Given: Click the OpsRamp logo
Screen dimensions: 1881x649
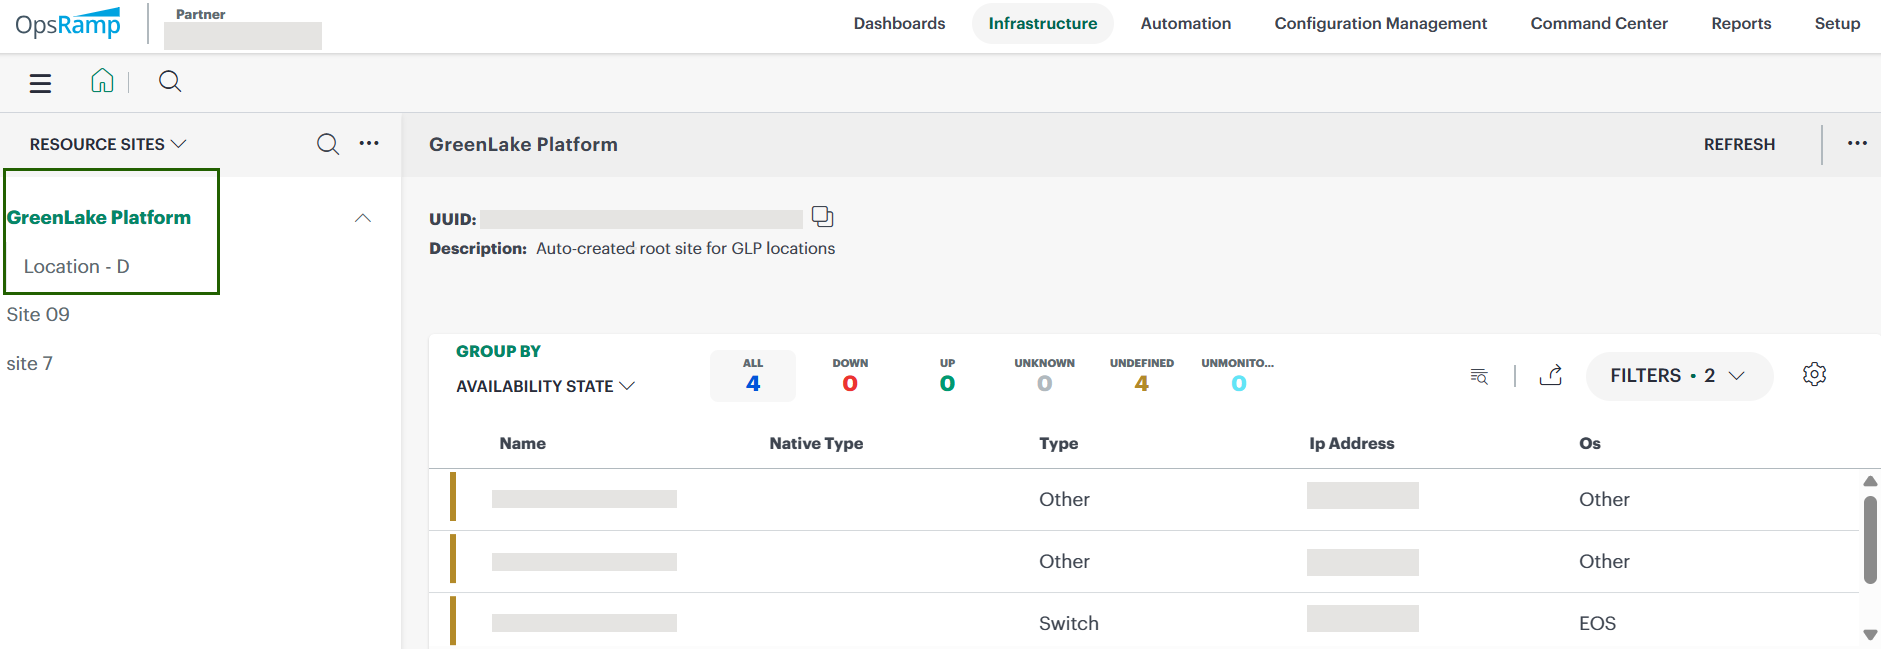Looking at the screenshot, I should [x=68, y=23].
